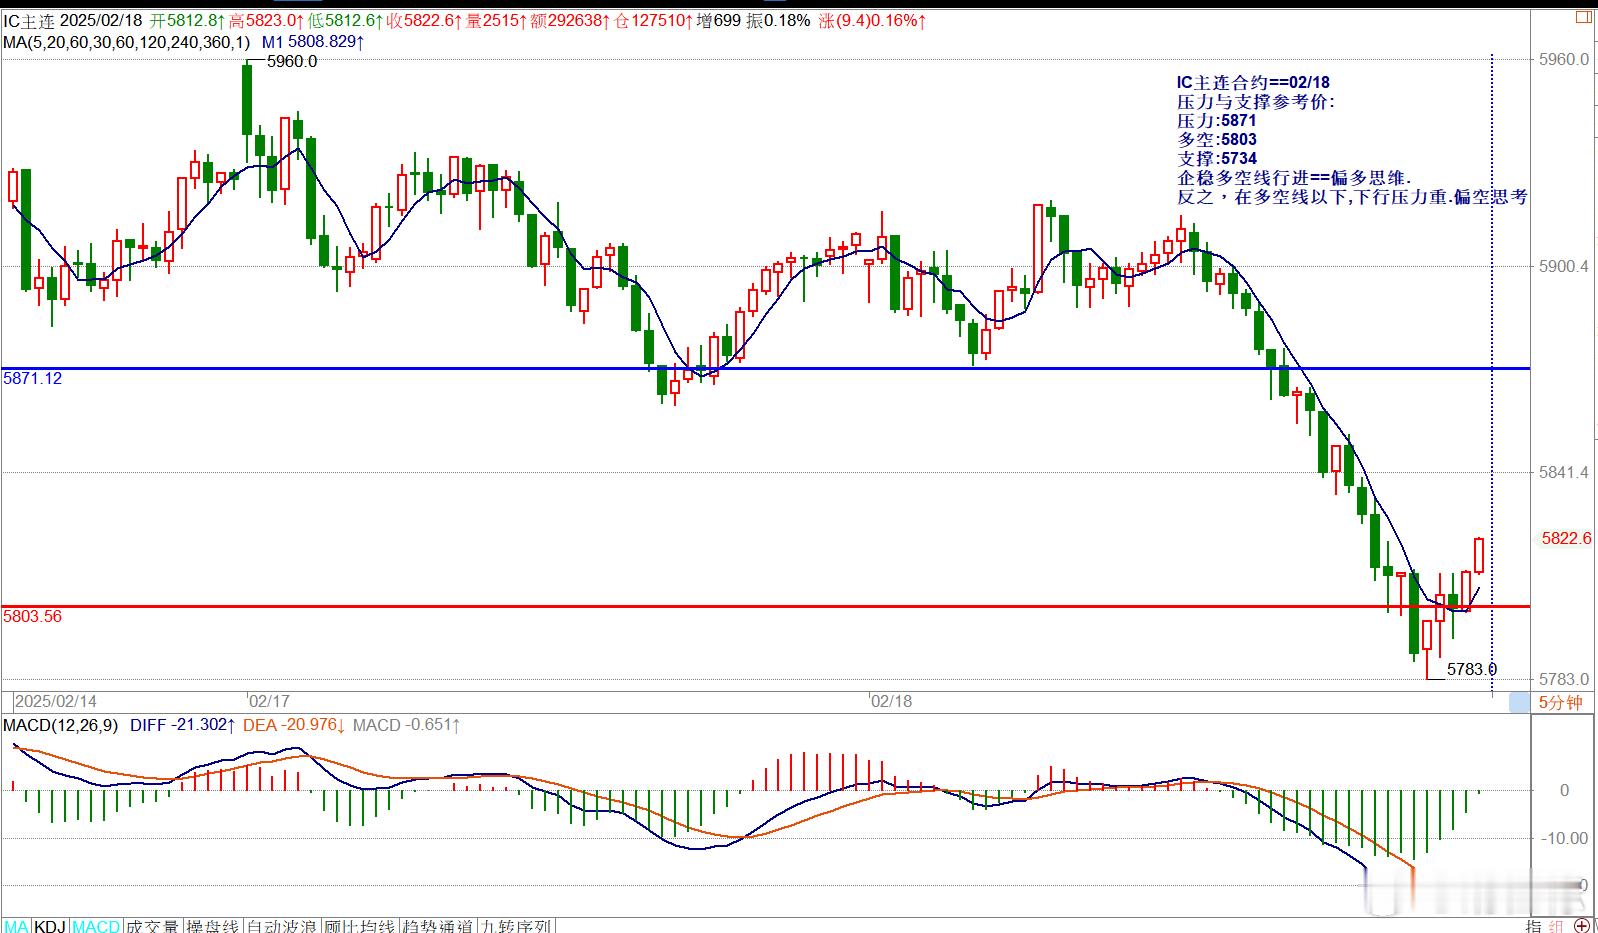Click the 仓127510 open interest in header
Viewport: 1598px width, 933px height.
(x=651, y=20)
